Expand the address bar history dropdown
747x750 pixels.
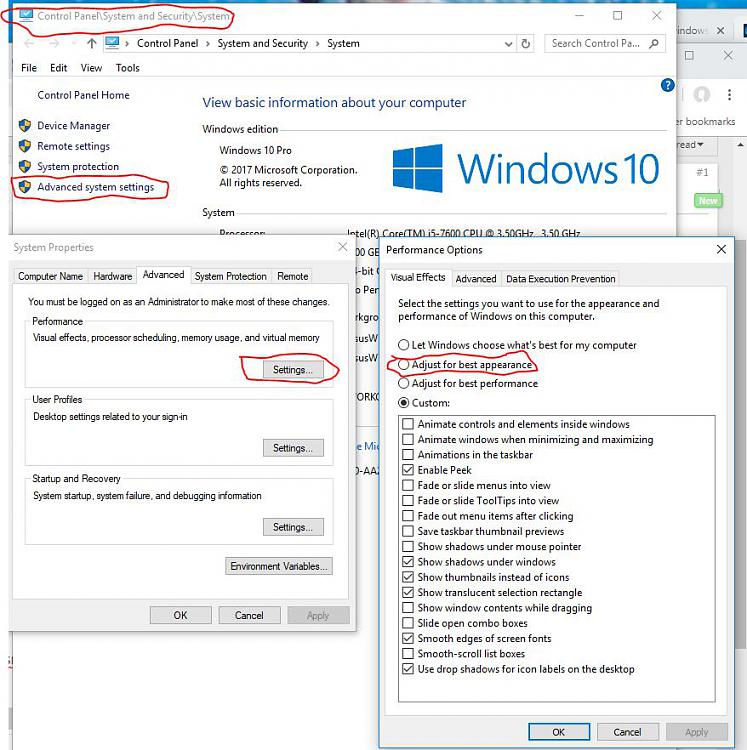pyautogui.click(x=508, y=44)
